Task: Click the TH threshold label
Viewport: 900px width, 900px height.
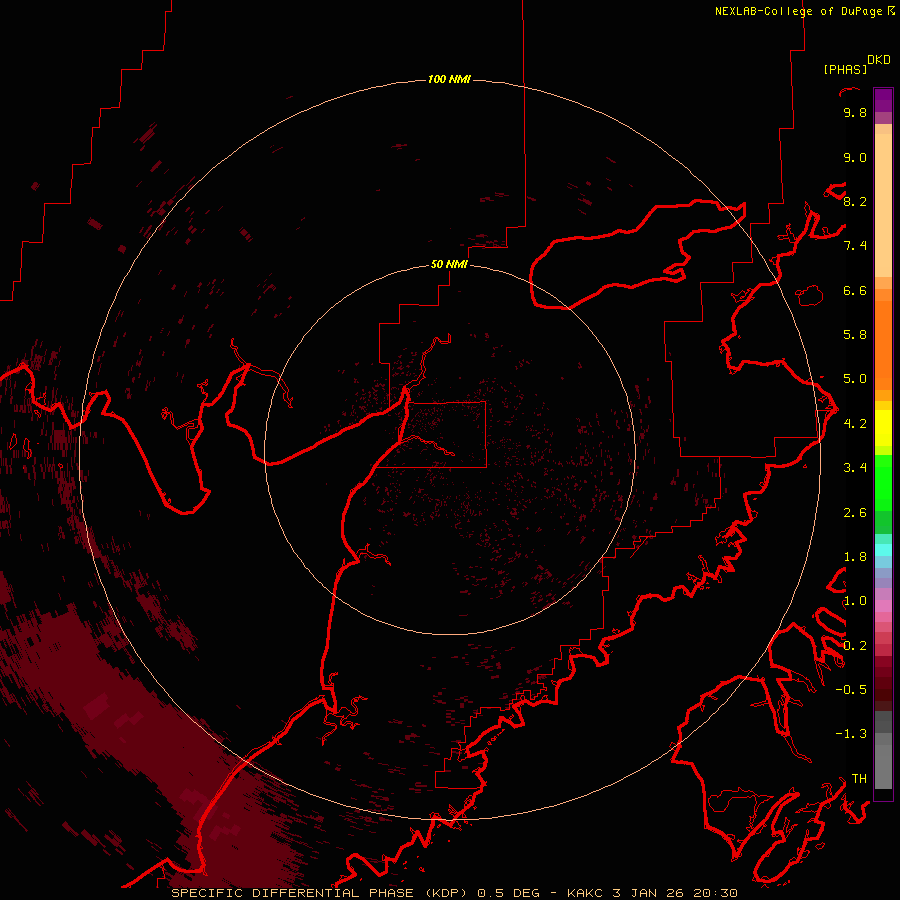Action: click(x=859, y=779)
